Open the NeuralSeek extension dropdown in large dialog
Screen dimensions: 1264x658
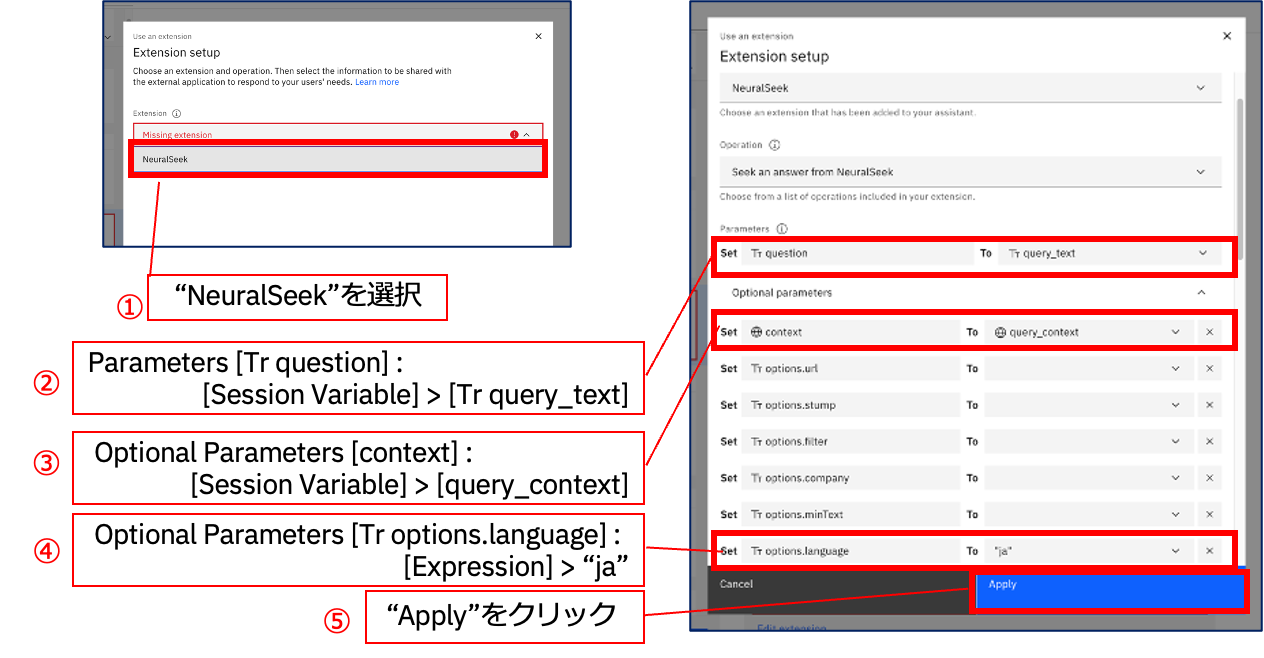pos(970,88)
